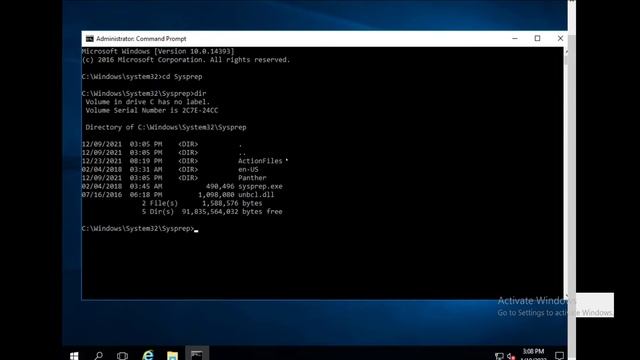Click the 'Directory of C:\Windows\System32\Sysprep' line
The width and height of the screenshot is (640, 360).
pos(166,127)
